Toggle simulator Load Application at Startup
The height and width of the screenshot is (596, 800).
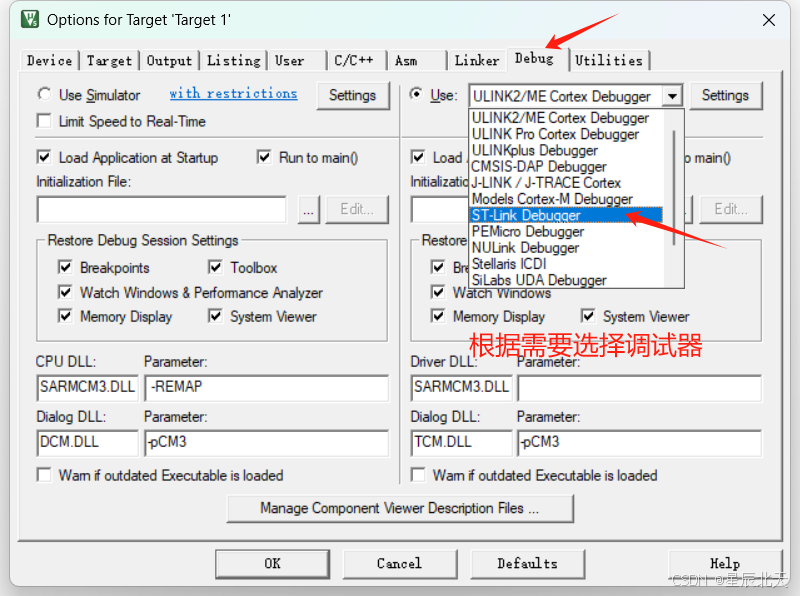click(44, 157)
